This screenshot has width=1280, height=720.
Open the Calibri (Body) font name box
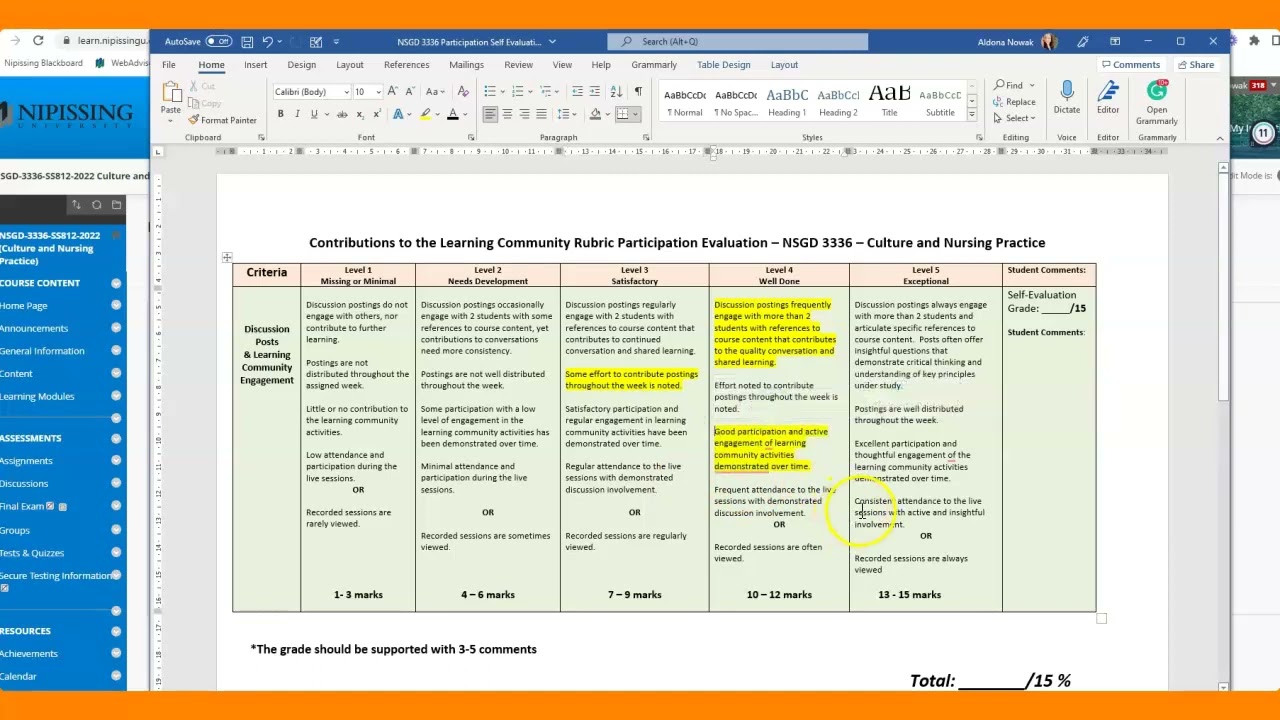click(311, 92)
